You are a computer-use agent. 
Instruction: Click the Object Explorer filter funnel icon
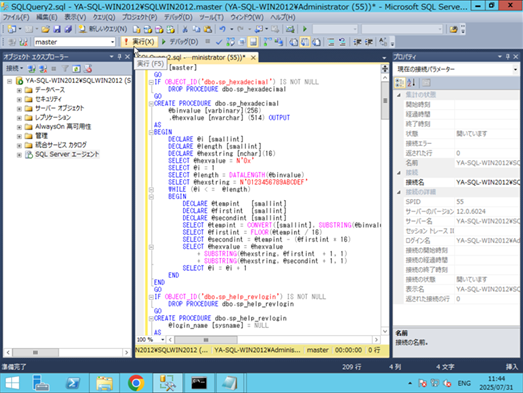(65, 69)
